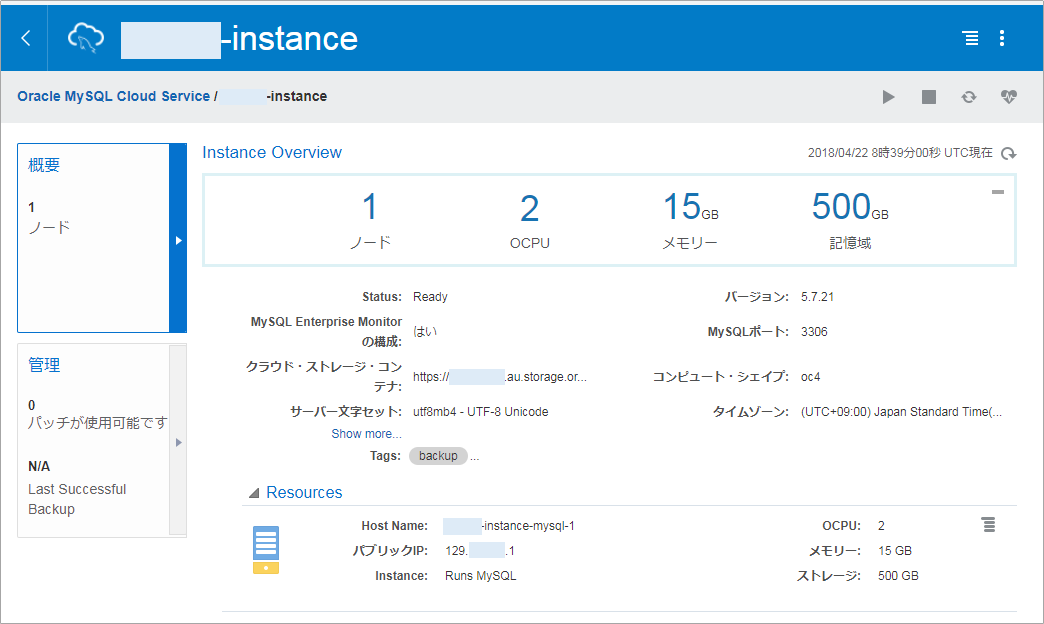
Task: Open the mysql-1 node actions menu
Action: tap(988, 525)
